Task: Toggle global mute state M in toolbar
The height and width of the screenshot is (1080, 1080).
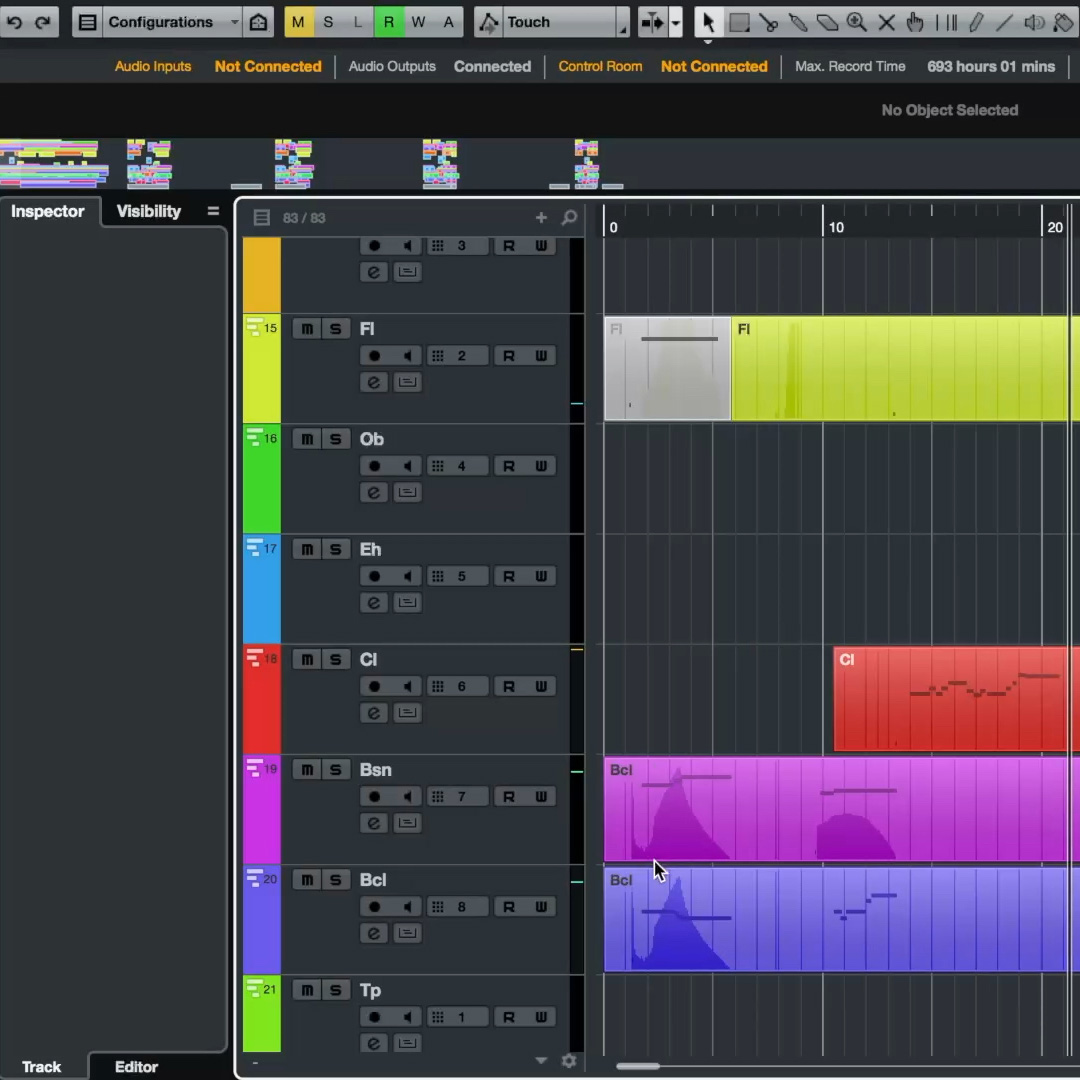Action: 298,22
